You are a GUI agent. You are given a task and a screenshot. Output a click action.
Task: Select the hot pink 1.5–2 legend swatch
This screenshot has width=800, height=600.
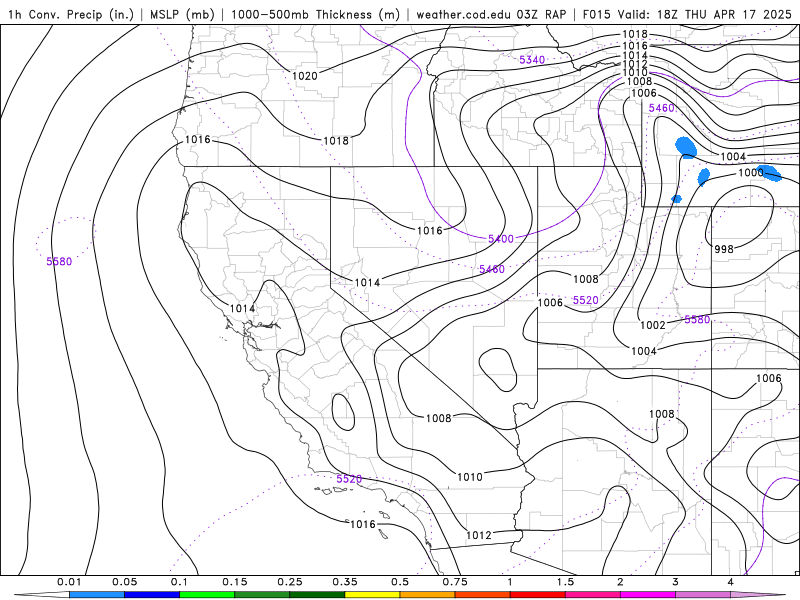click(x=593, y=595)
